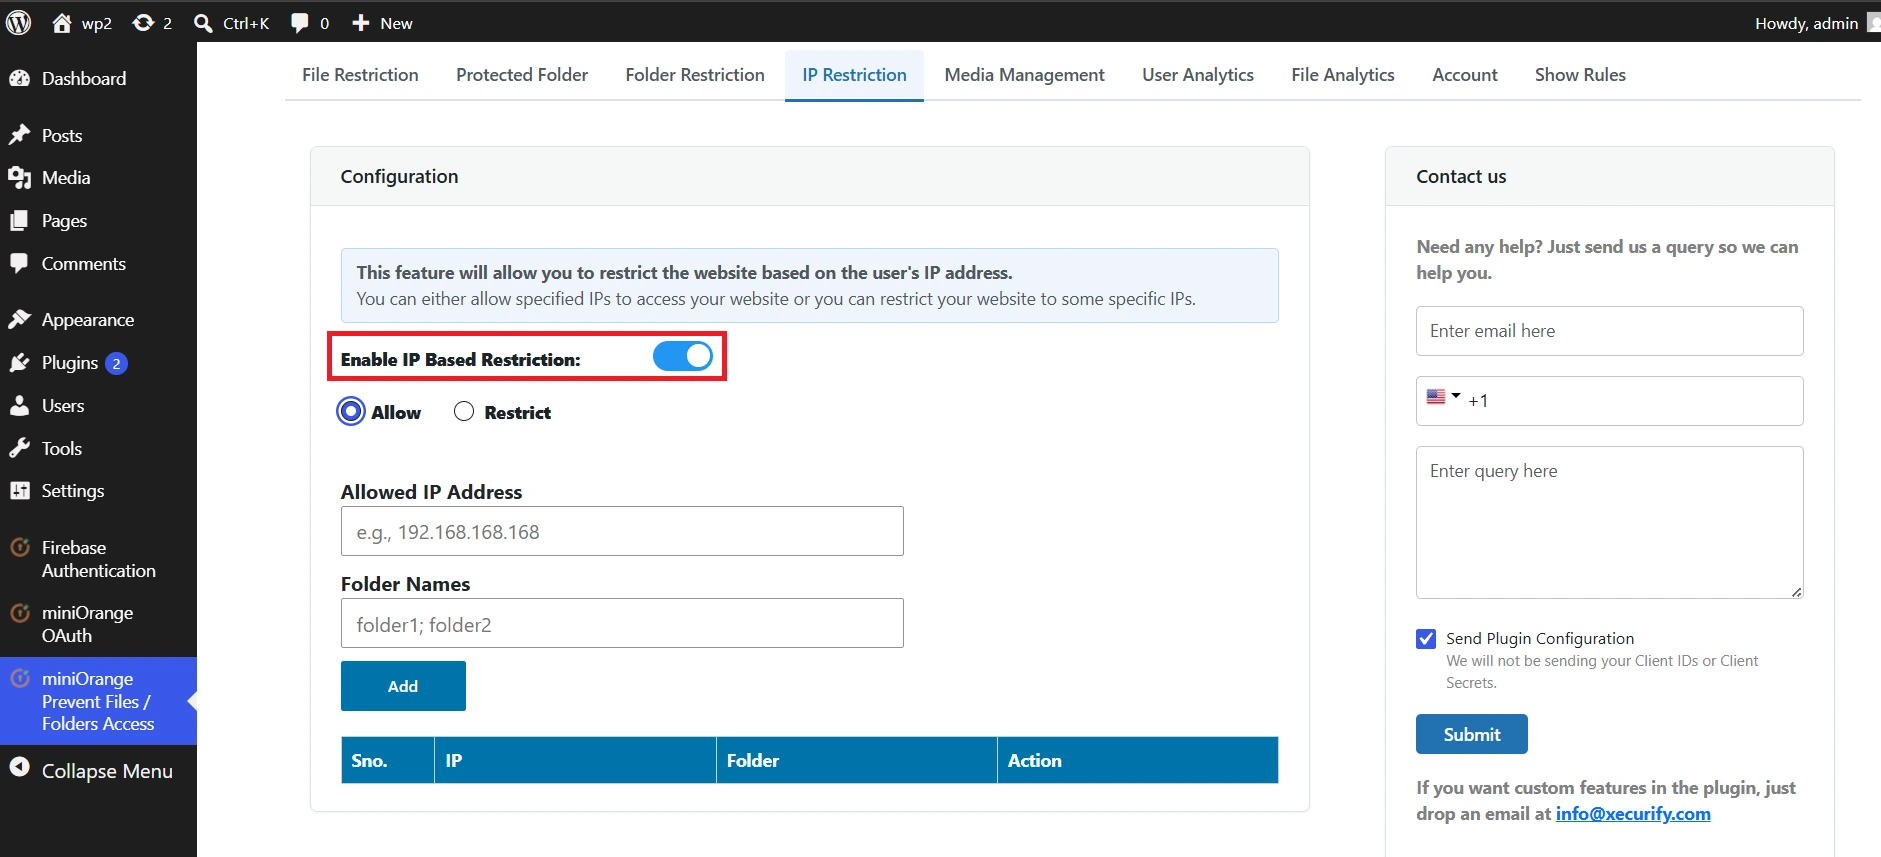Screen dimensions: 1881x857
Task: Switch to Account tab
Action: (1465, 75)
